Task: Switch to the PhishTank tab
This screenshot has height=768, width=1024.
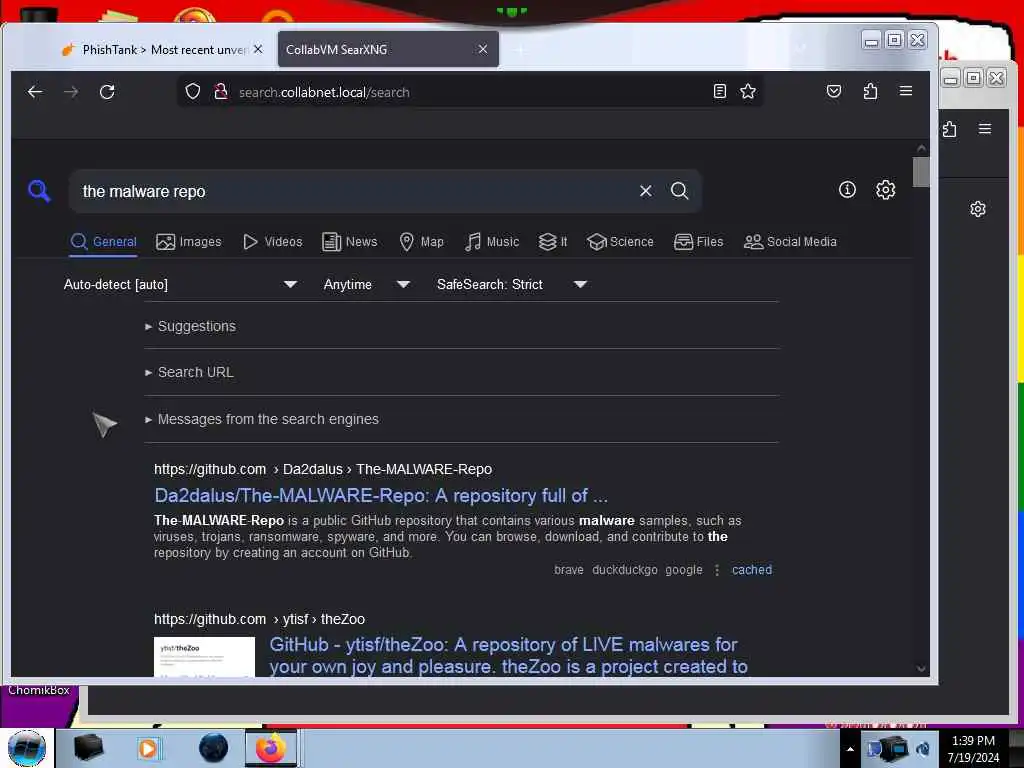Action: pyautogui.click(x=162, y=50)
